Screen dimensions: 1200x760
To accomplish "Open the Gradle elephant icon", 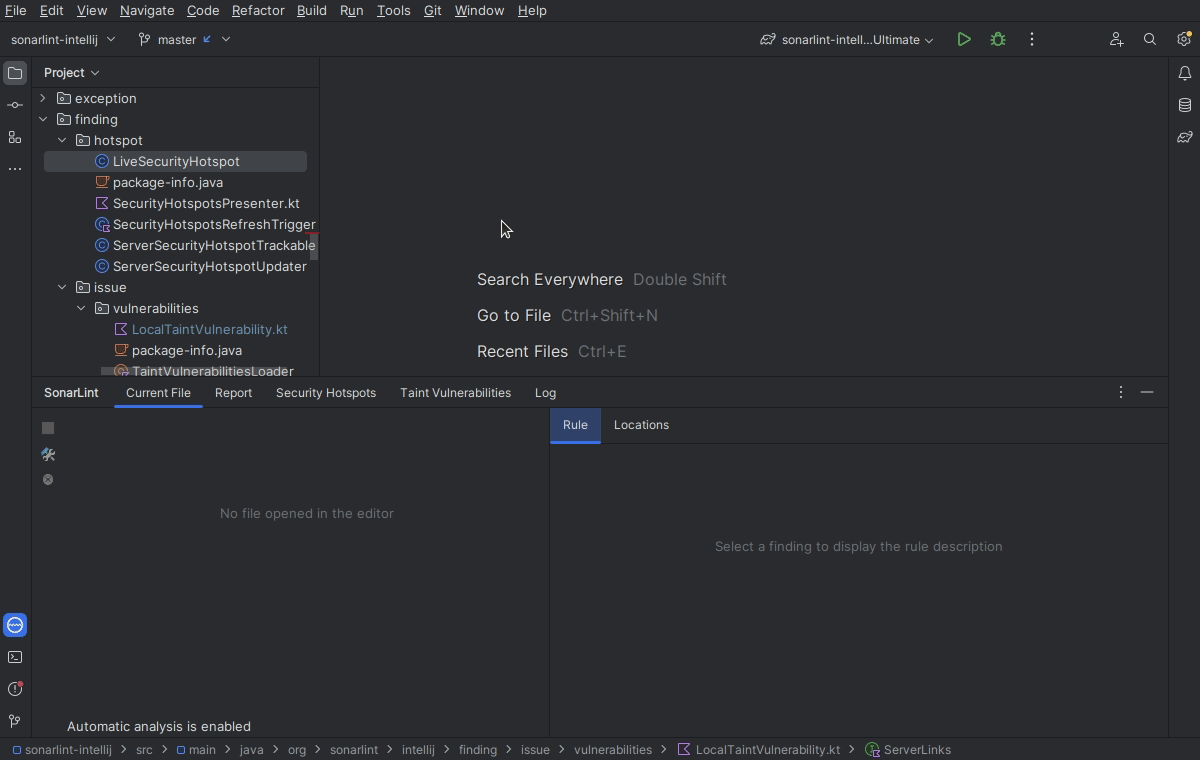I will pyautogui.click(x=1184, y=137).
